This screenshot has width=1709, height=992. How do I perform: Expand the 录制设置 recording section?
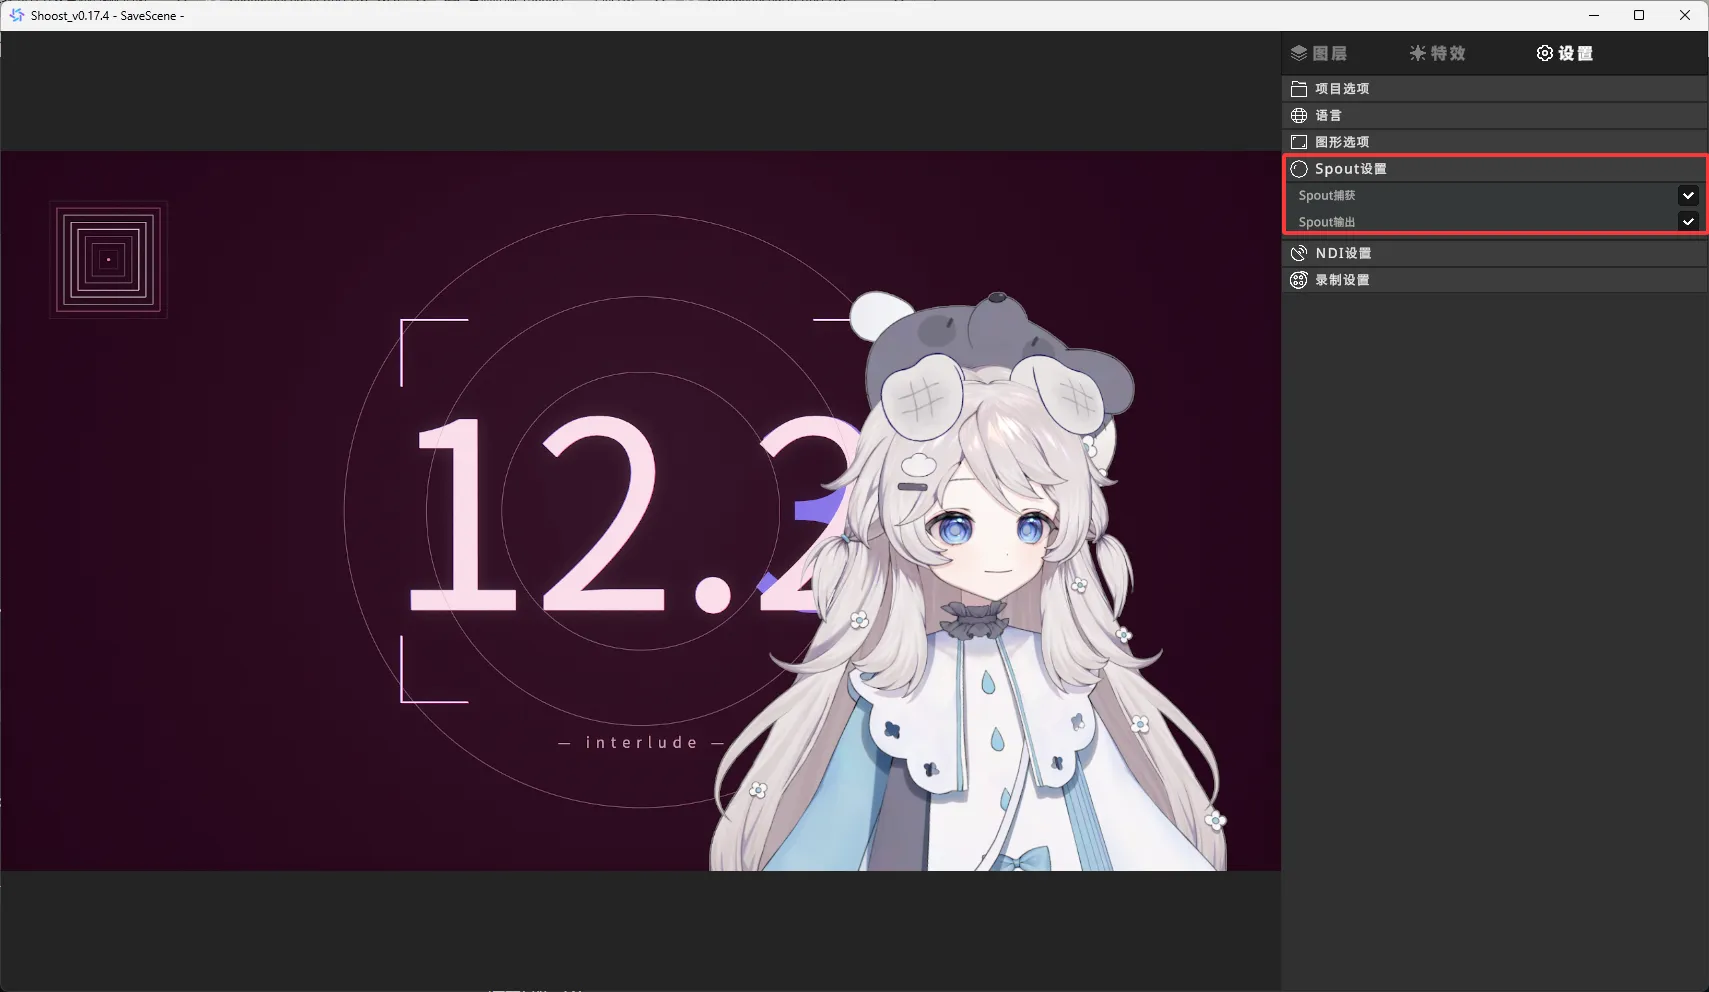pyautogui.click(x=1494, y=280)
